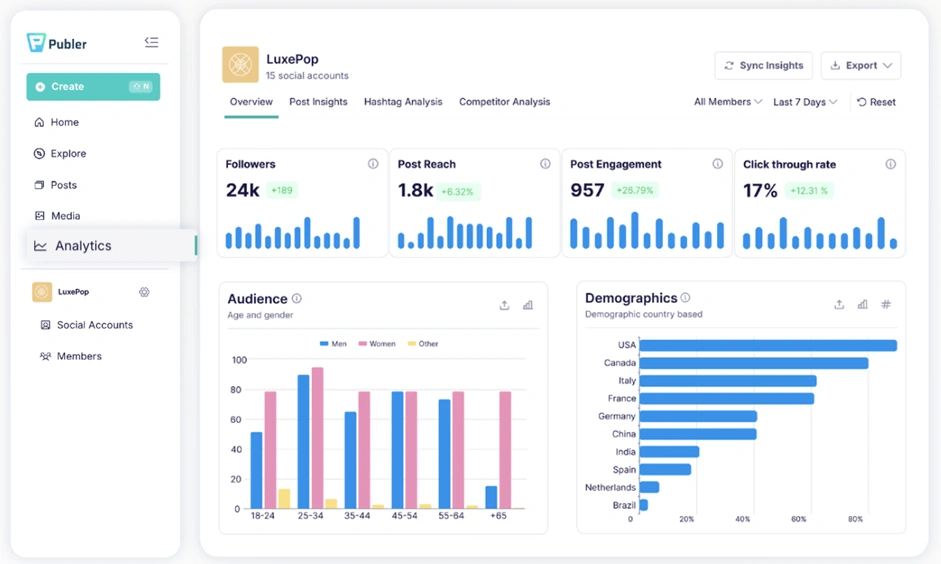This screenshot has width=941, height=564.
Task: Click the Click through rate info icon
Action: coord(890,164)
